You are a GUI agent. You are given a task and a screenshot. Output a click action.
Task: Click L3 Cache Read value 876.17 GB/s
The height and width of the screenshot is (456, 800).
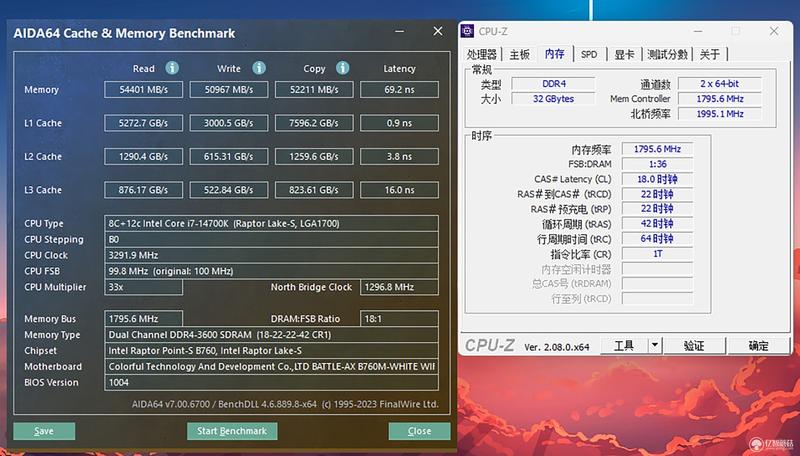[143, 190]
